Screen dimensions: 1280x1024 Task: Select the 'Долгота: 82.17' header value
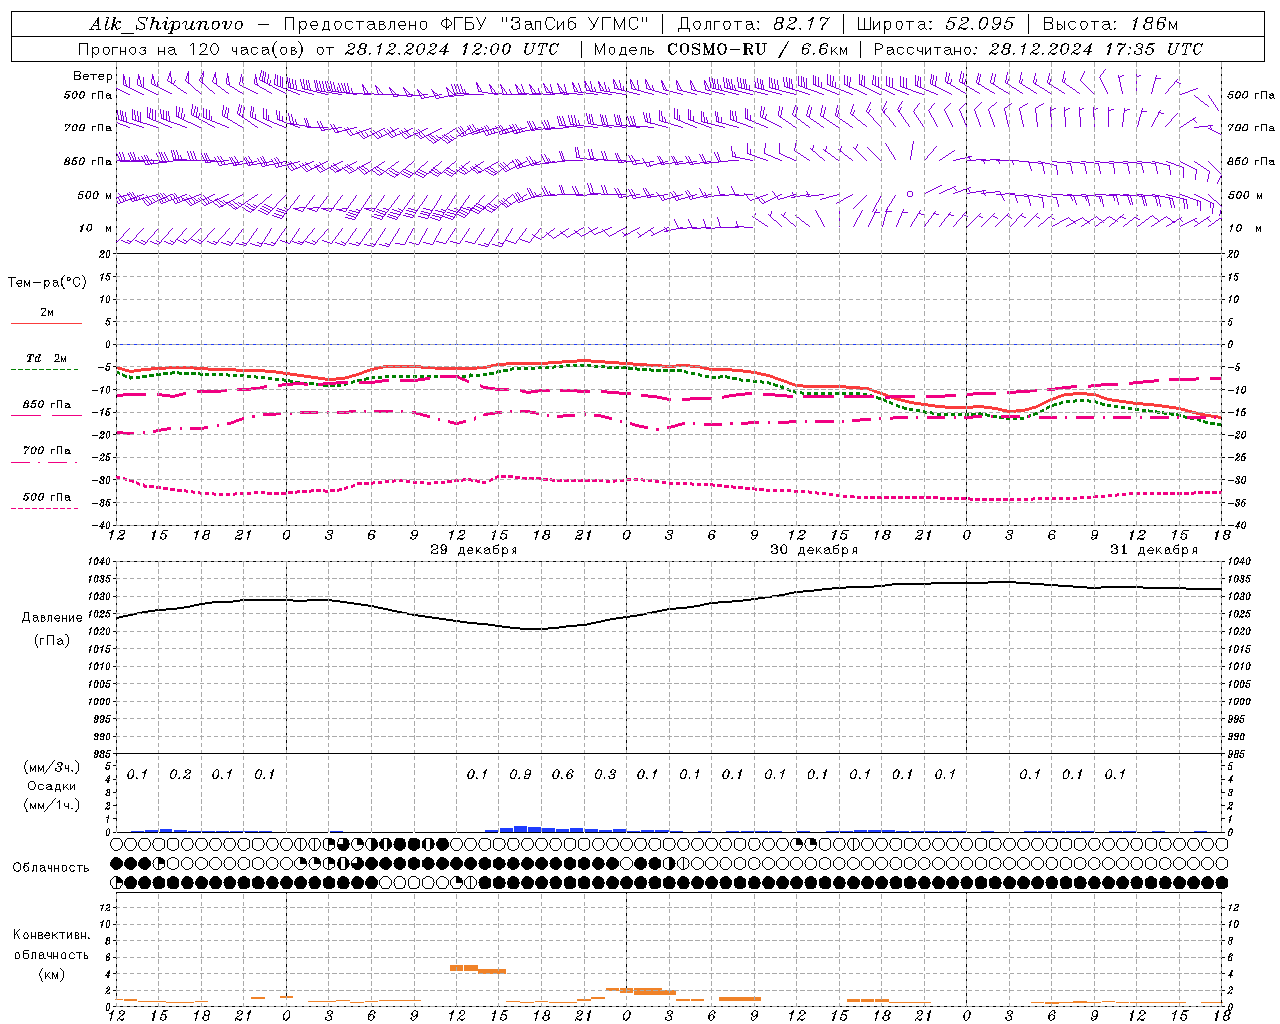(753, 24)
